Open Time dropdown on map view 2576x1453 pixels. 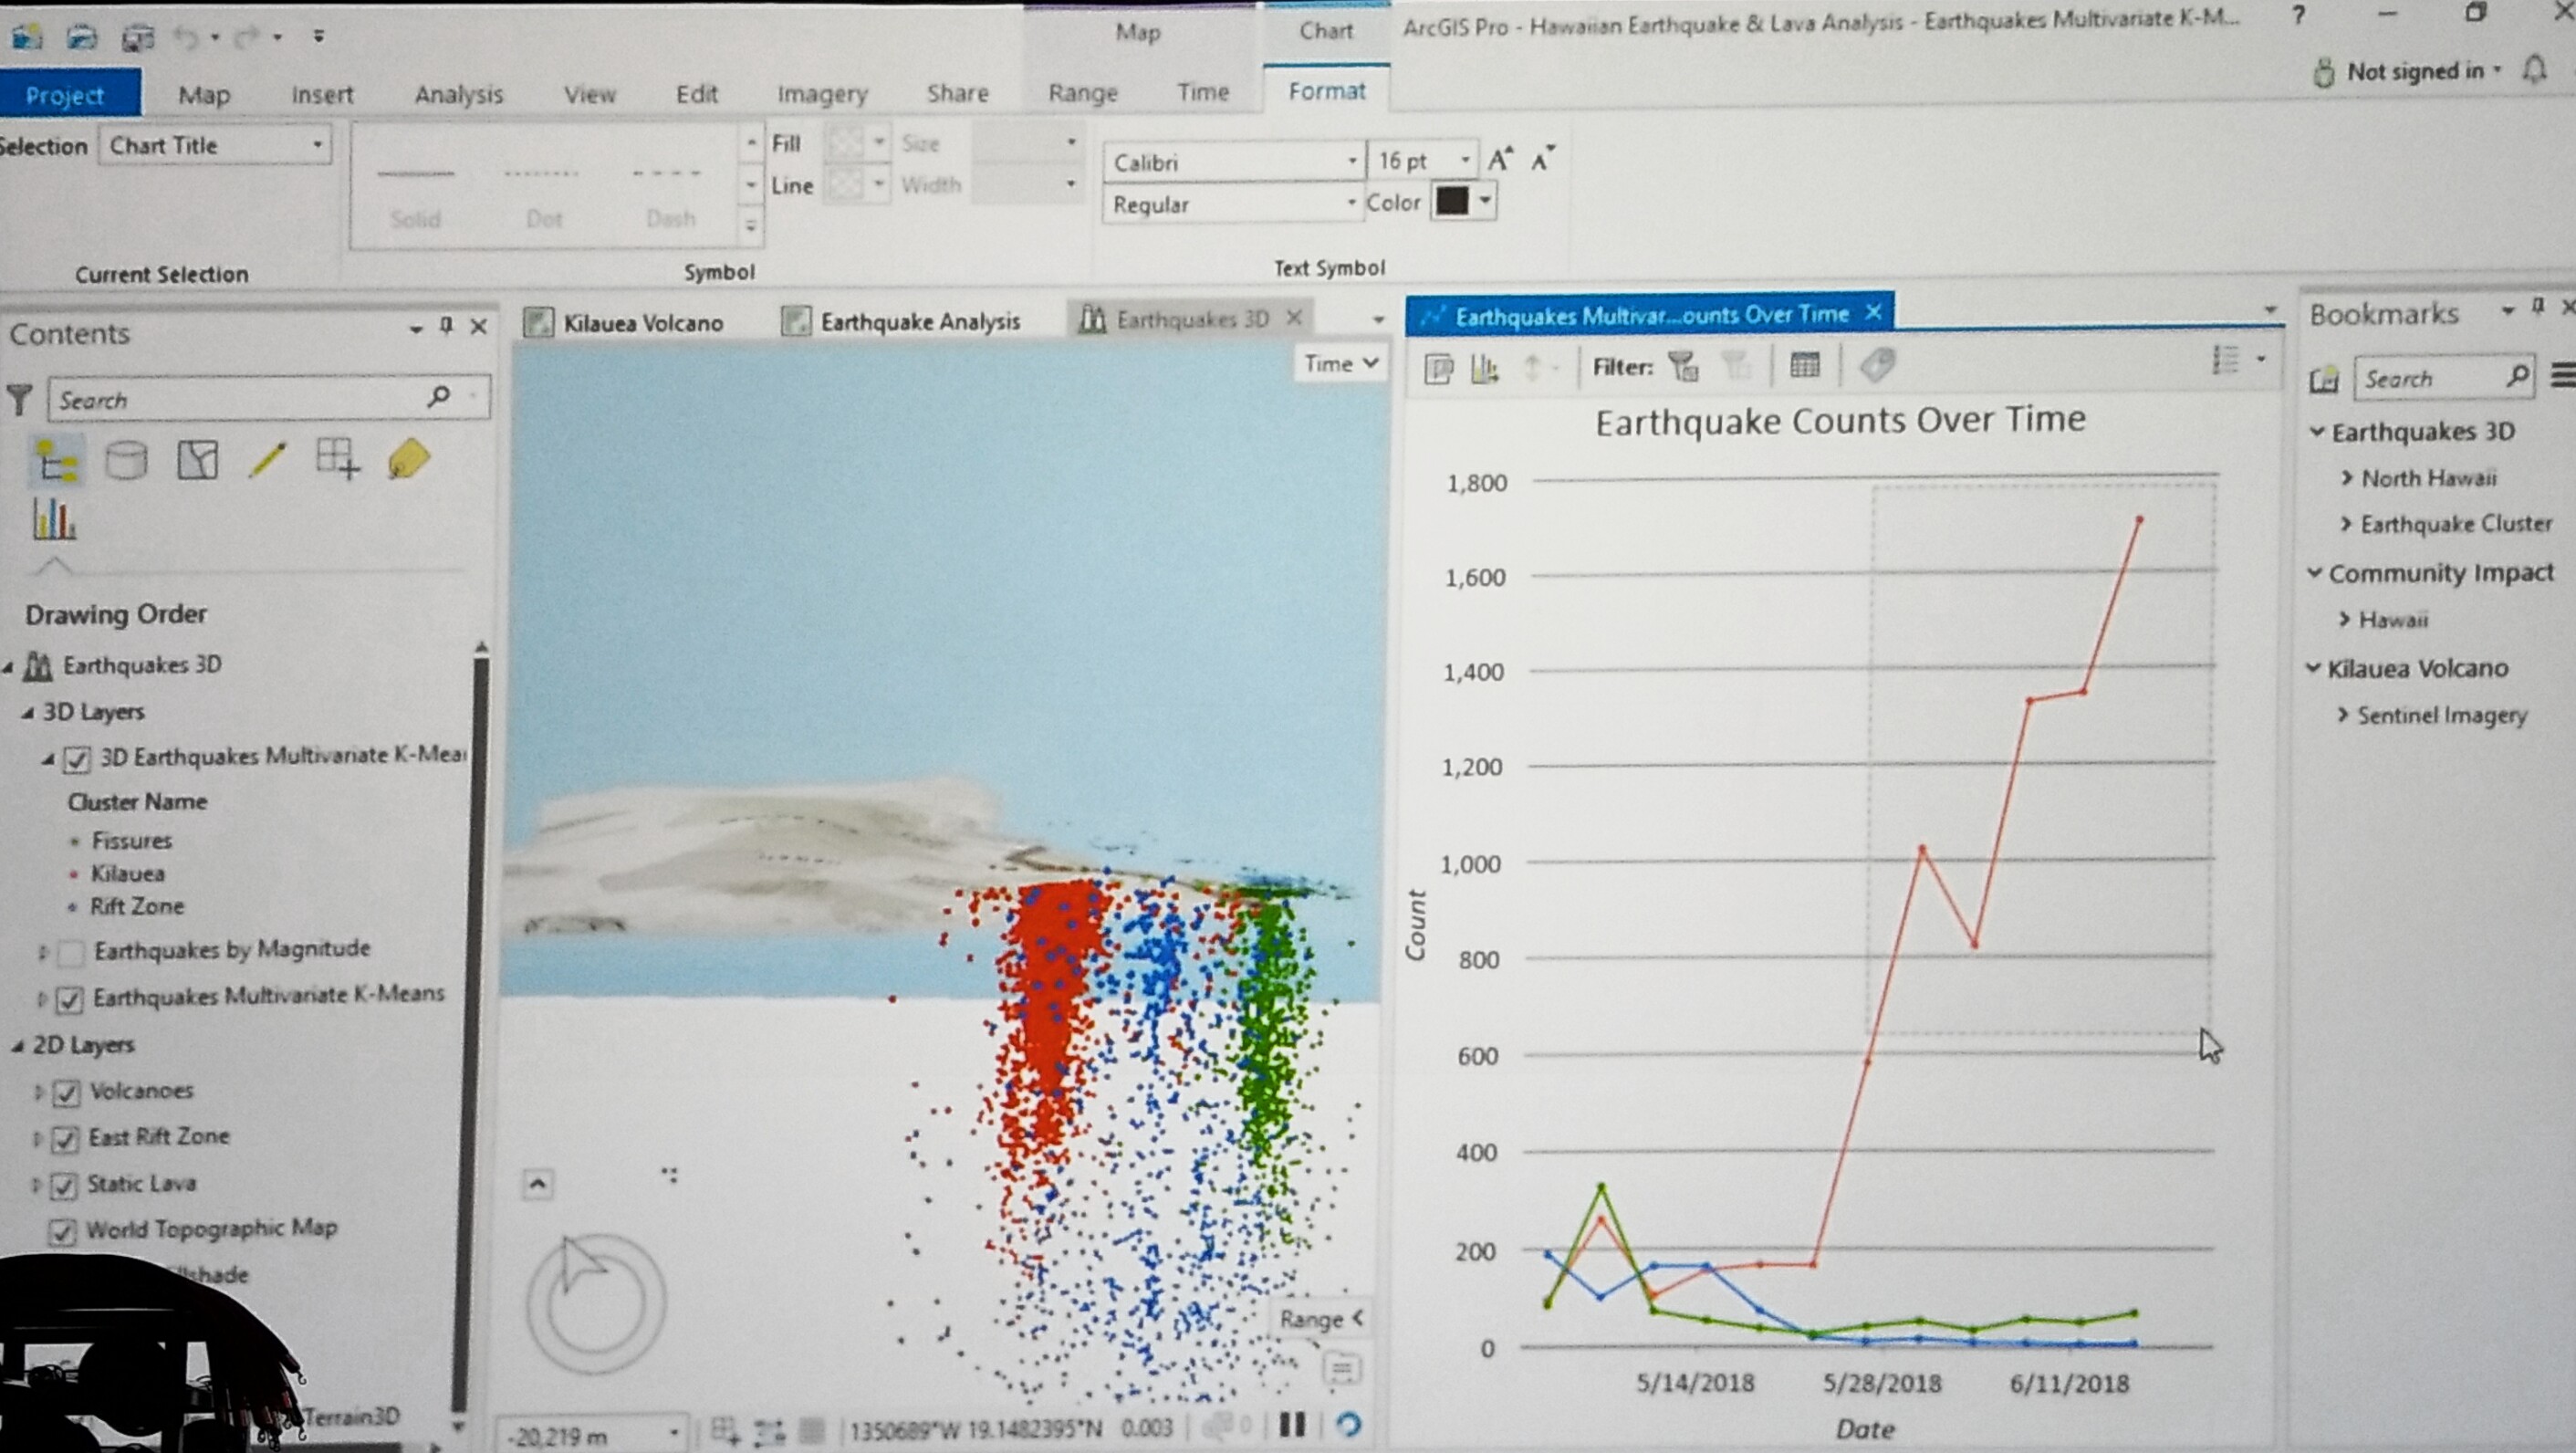tap(1341, 364)
